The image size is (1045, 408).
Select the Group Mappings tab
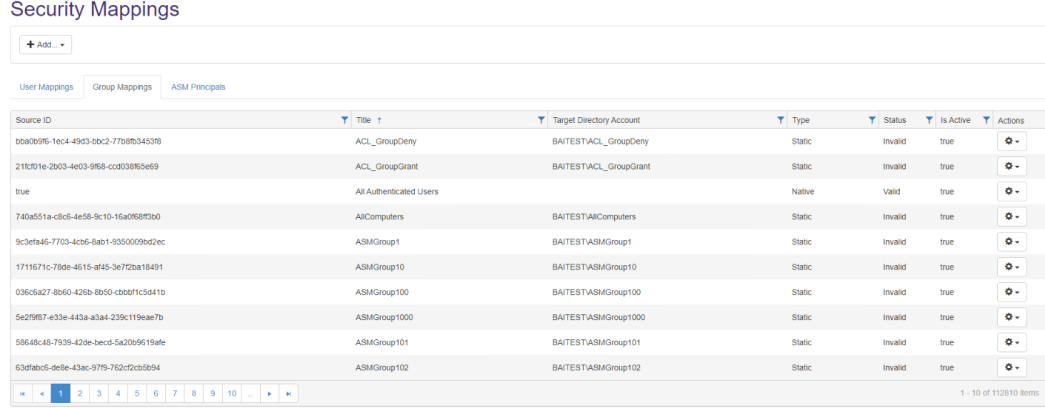122,87
